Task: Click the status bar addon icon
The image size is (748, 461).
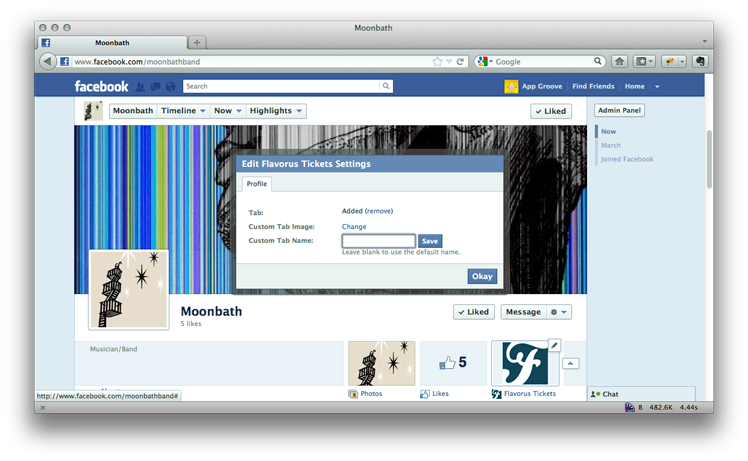Action: click(x=630, y=407)
